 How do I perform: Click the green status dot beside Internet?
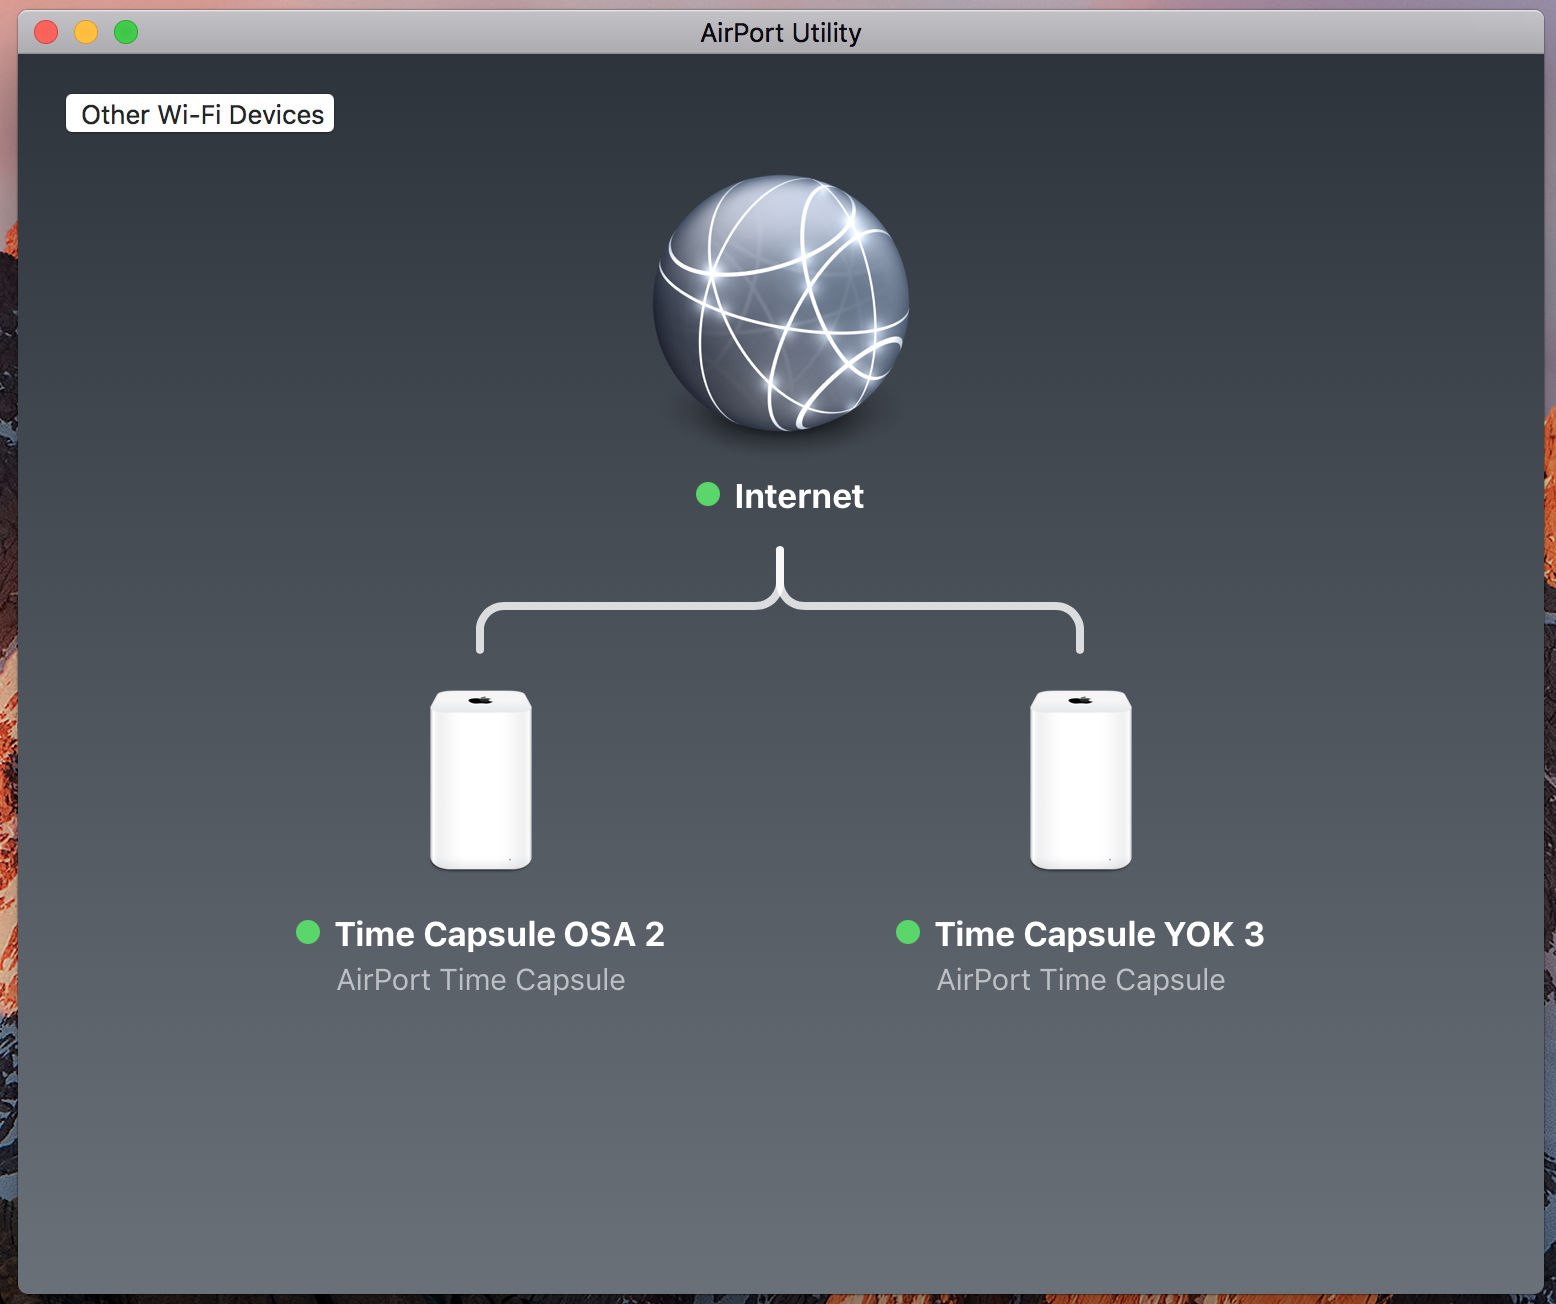pyautogui.click(x=708, y=494)
